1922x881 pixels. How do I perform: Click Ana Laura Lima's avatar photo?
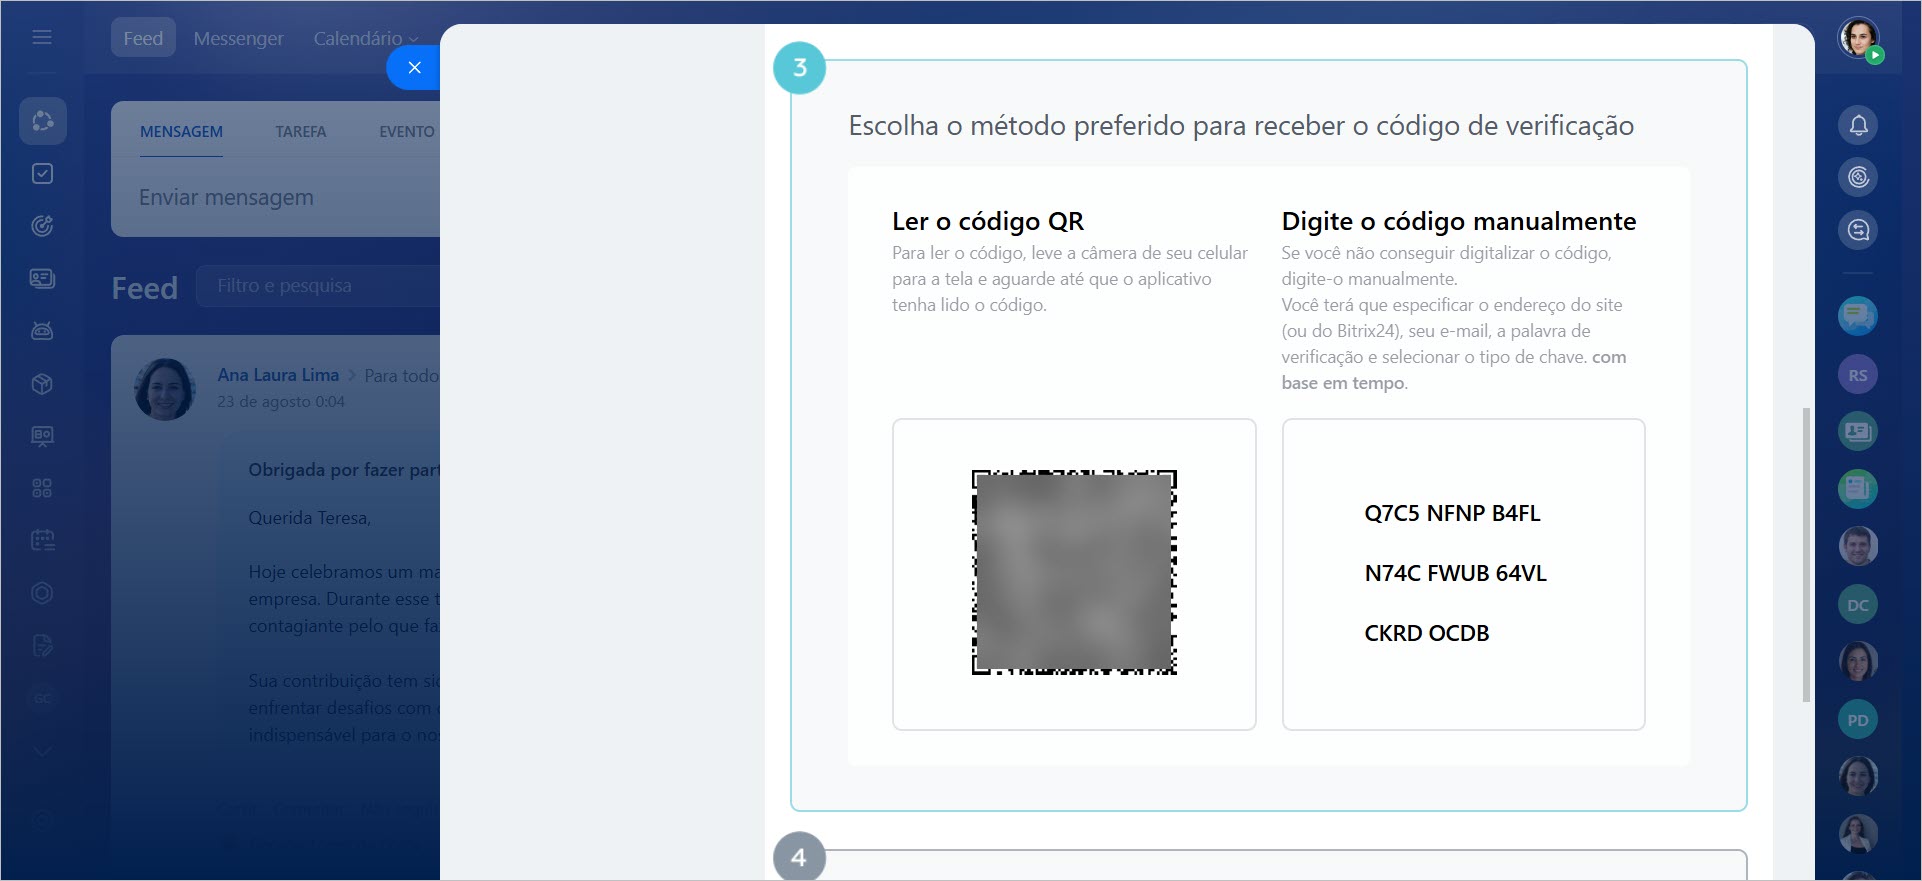[165, 389]
